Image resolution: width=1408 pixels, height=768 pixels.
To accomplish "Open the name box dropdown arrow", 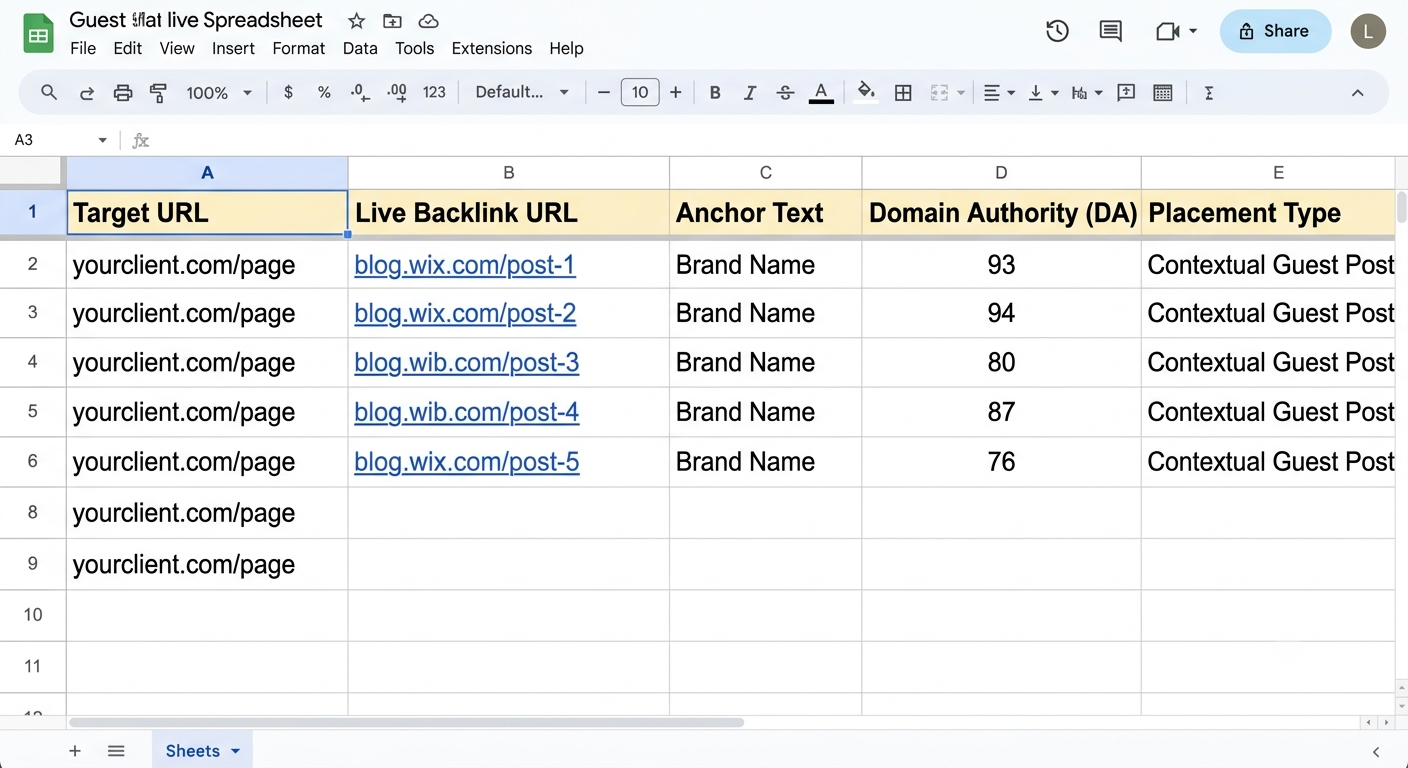I will (x=102, y=140).
